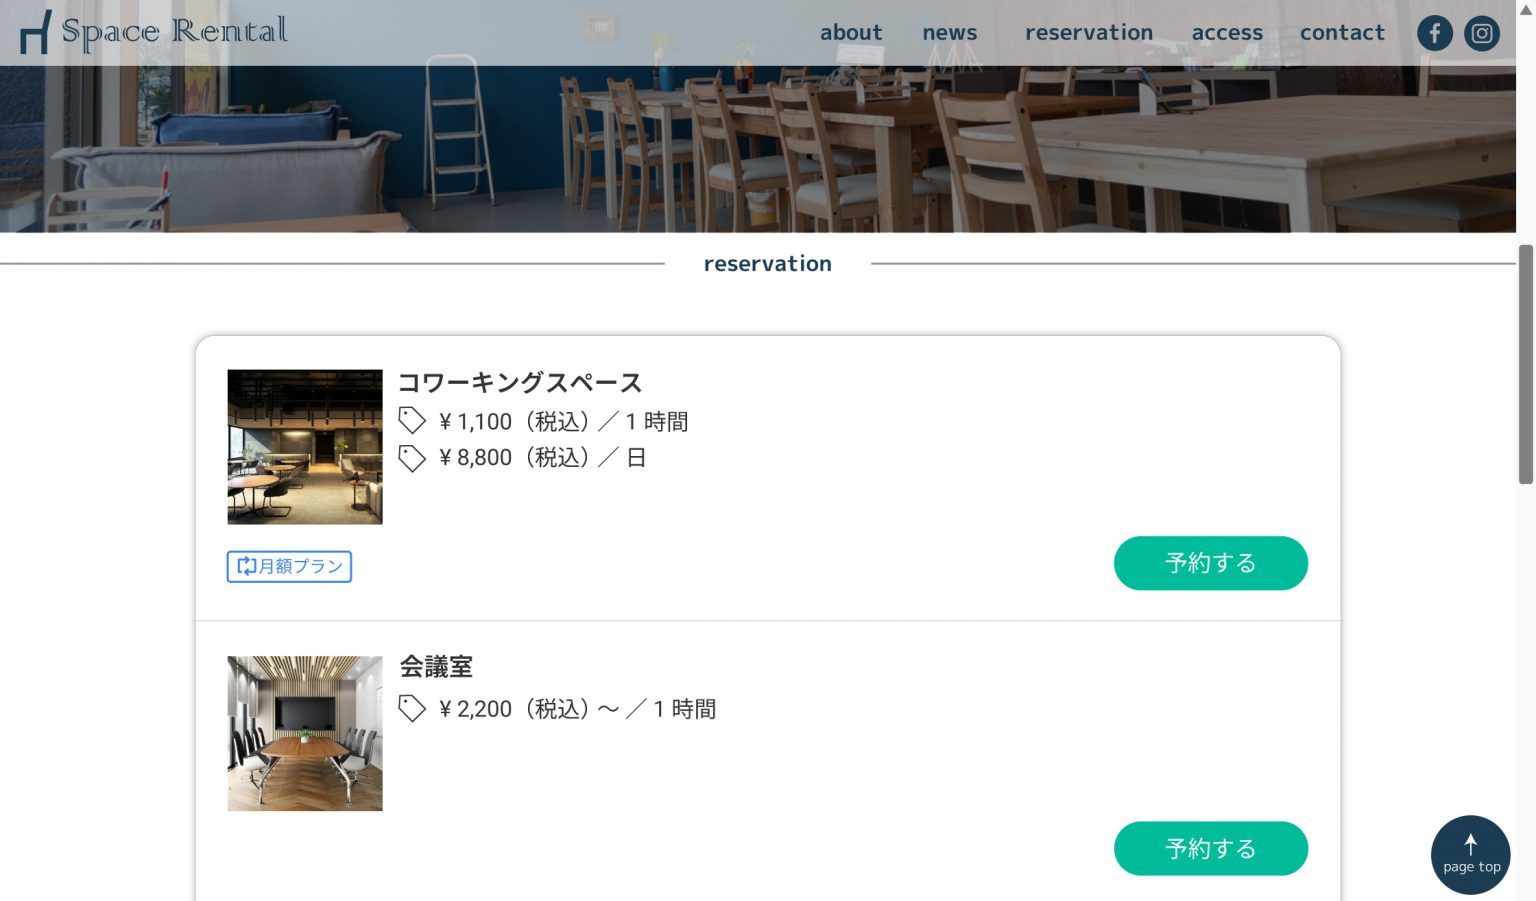The width and height of the screenshot is (1536, 901).
Task: Go to the news section
Action: [x=949, y=33]
